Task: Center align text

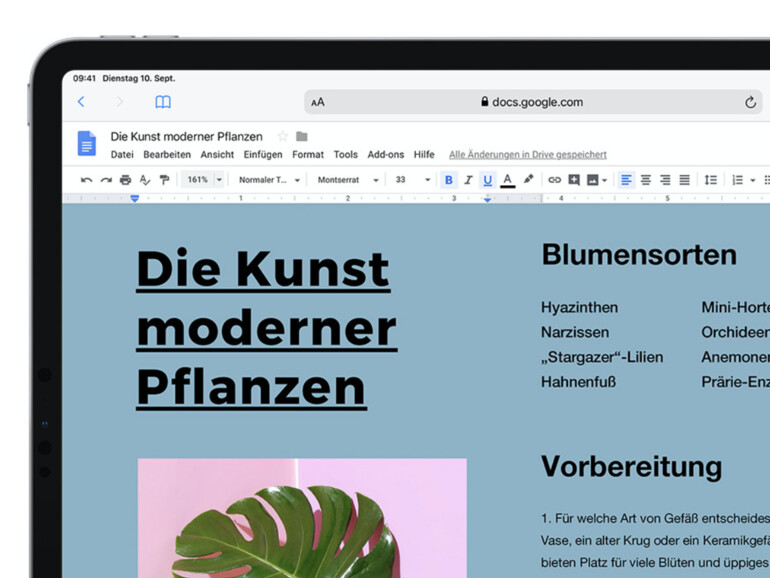Action: tap(646, 180)
